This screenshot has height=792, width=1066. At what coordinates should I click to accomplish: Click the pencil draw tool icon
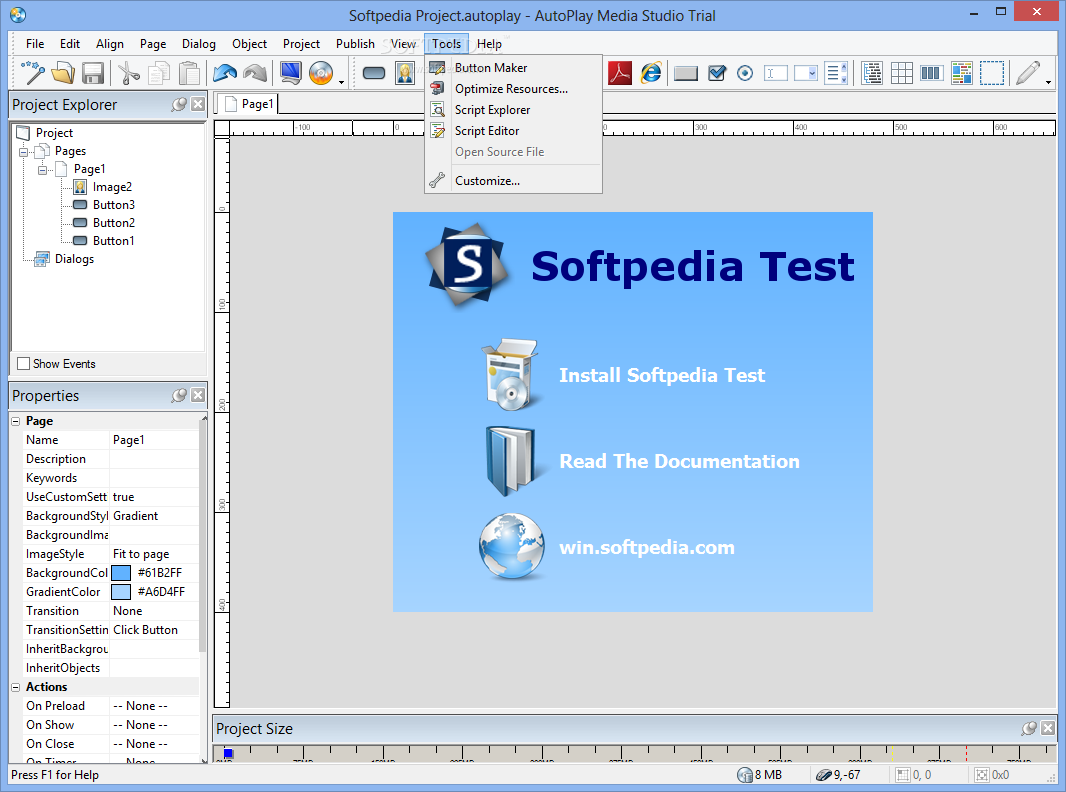coord(1028,73)
